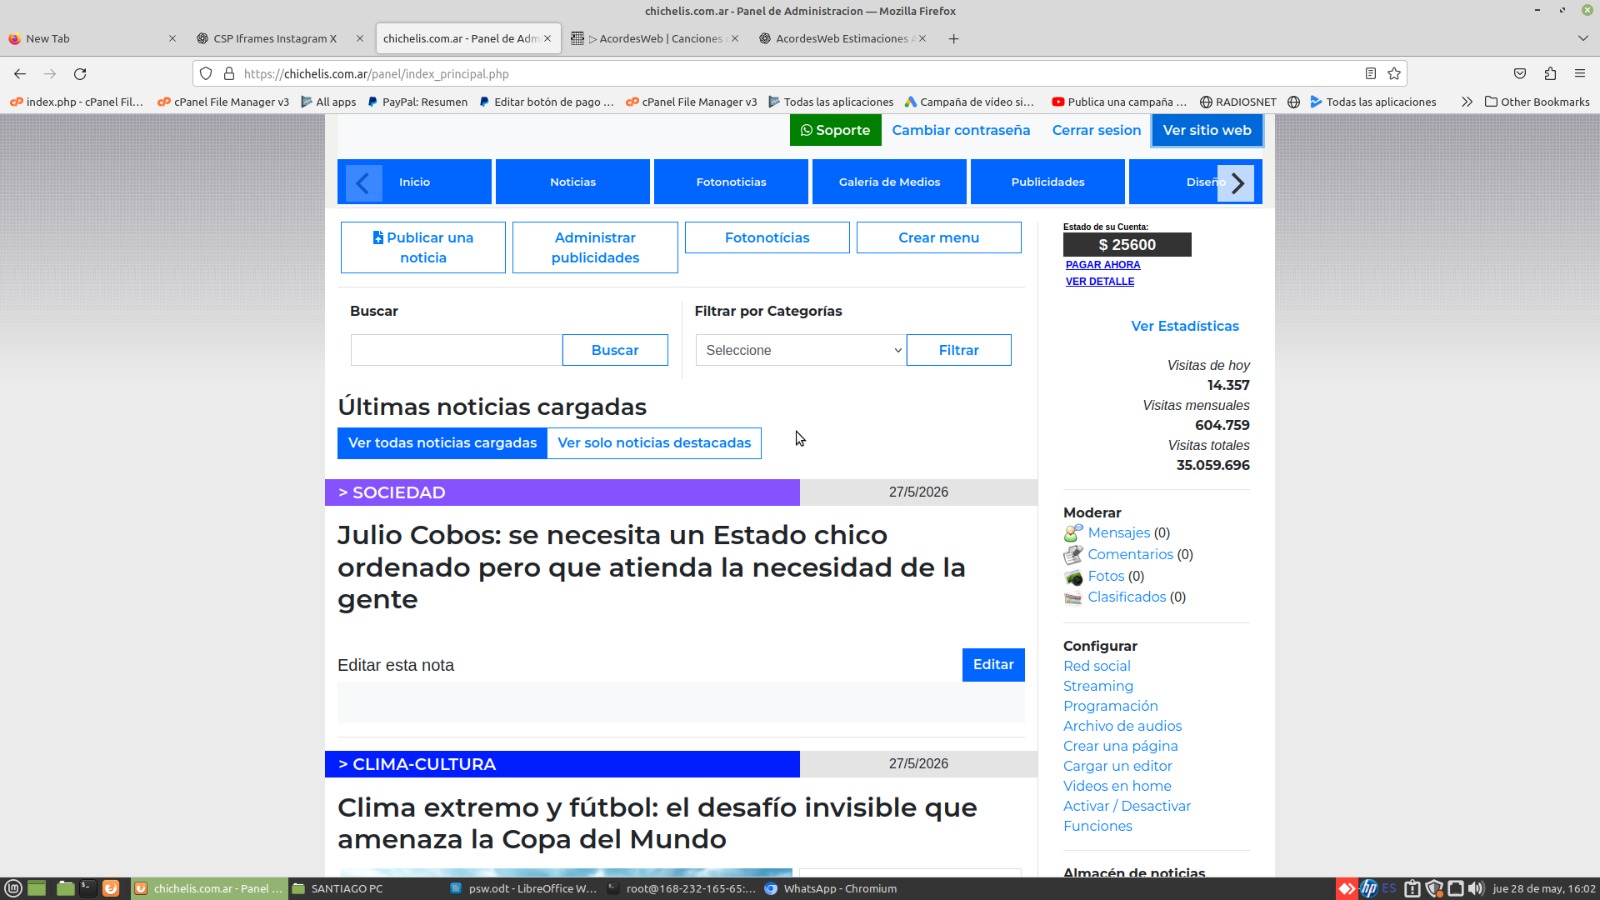Open Videos en home link

[1117, 786]
